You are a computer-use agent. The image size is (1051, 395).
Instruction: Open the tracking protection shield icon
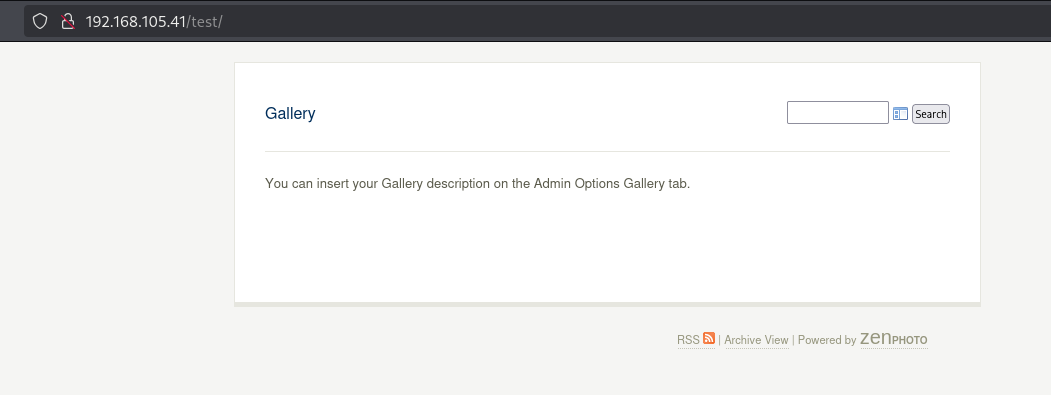[x=40, y=21]
